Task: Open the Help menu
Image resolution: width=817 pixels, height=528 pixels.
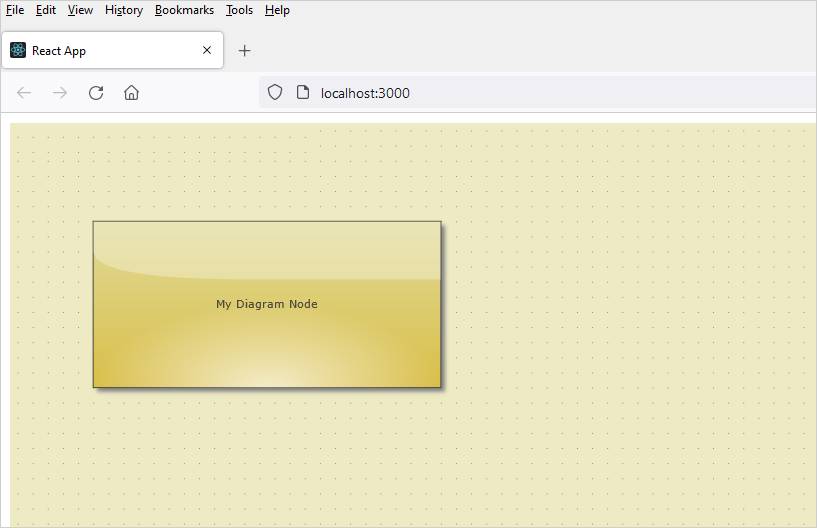Action: point(277,10)
